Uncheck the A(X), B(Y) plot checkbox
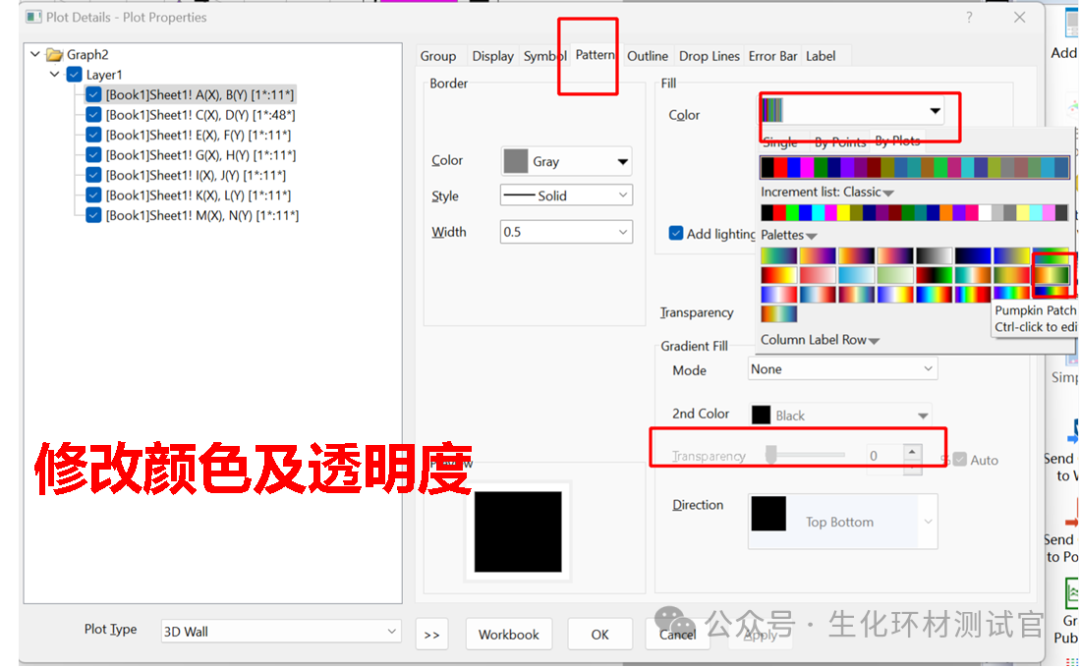Screen dimensions: 1080x667 click(94, 94)
